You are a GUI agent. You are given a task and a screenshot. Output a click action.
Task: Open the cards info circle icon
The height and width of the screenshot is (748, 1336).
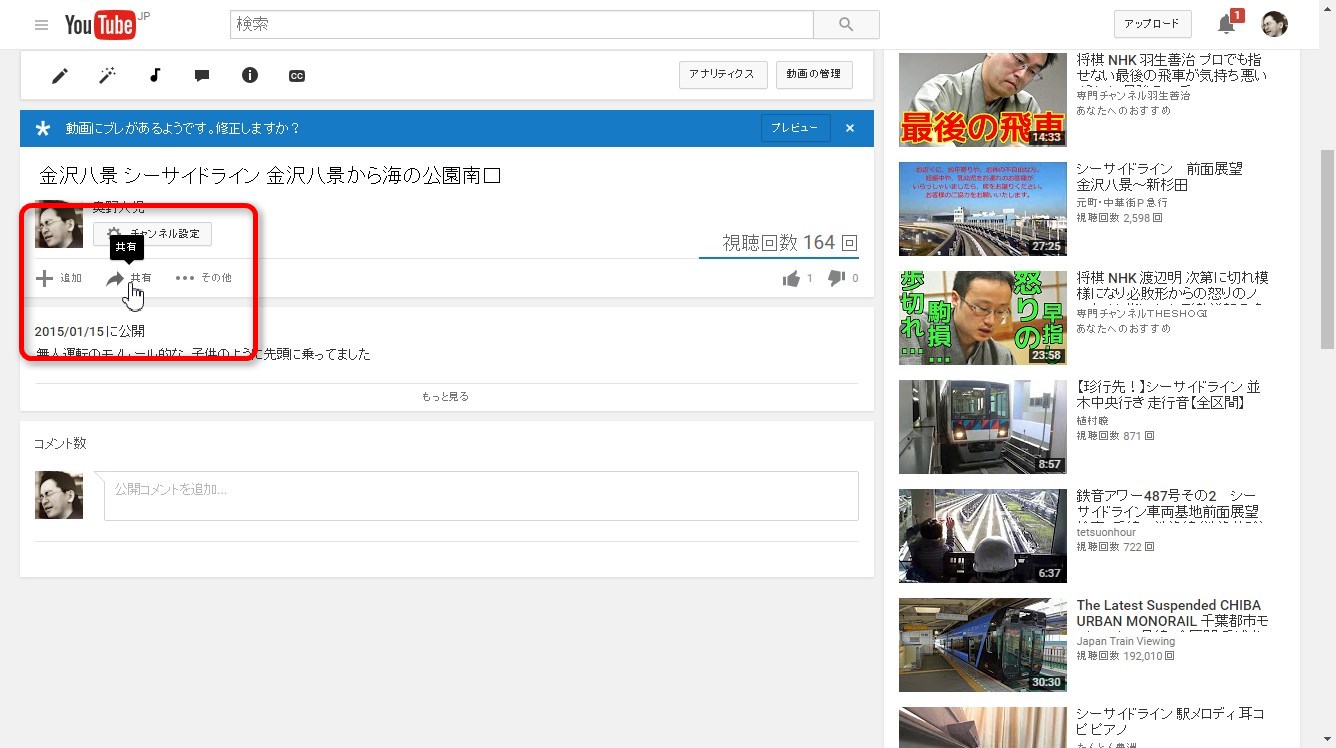(x=250, y=75)
